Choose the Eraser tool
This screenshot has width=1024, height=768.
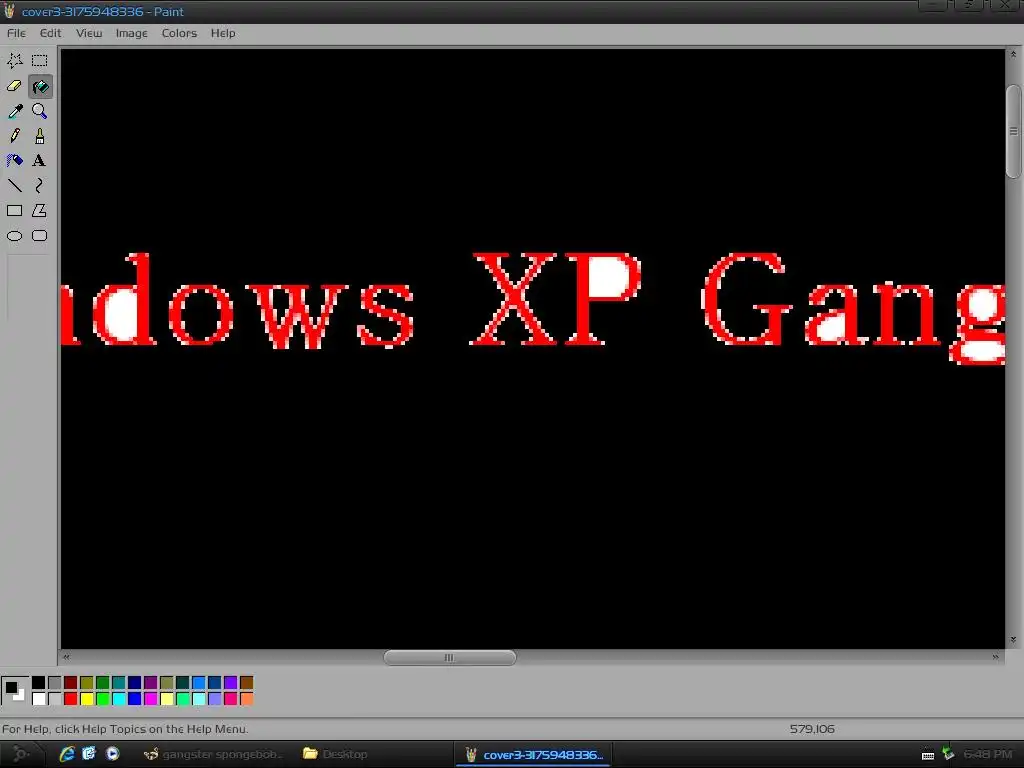coord(14,86)
